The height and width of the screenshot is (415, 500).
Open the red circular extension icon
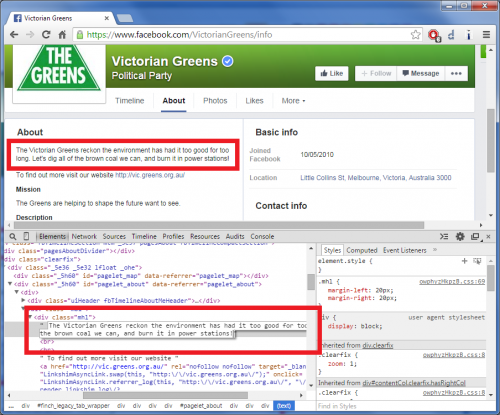point(434,35)
